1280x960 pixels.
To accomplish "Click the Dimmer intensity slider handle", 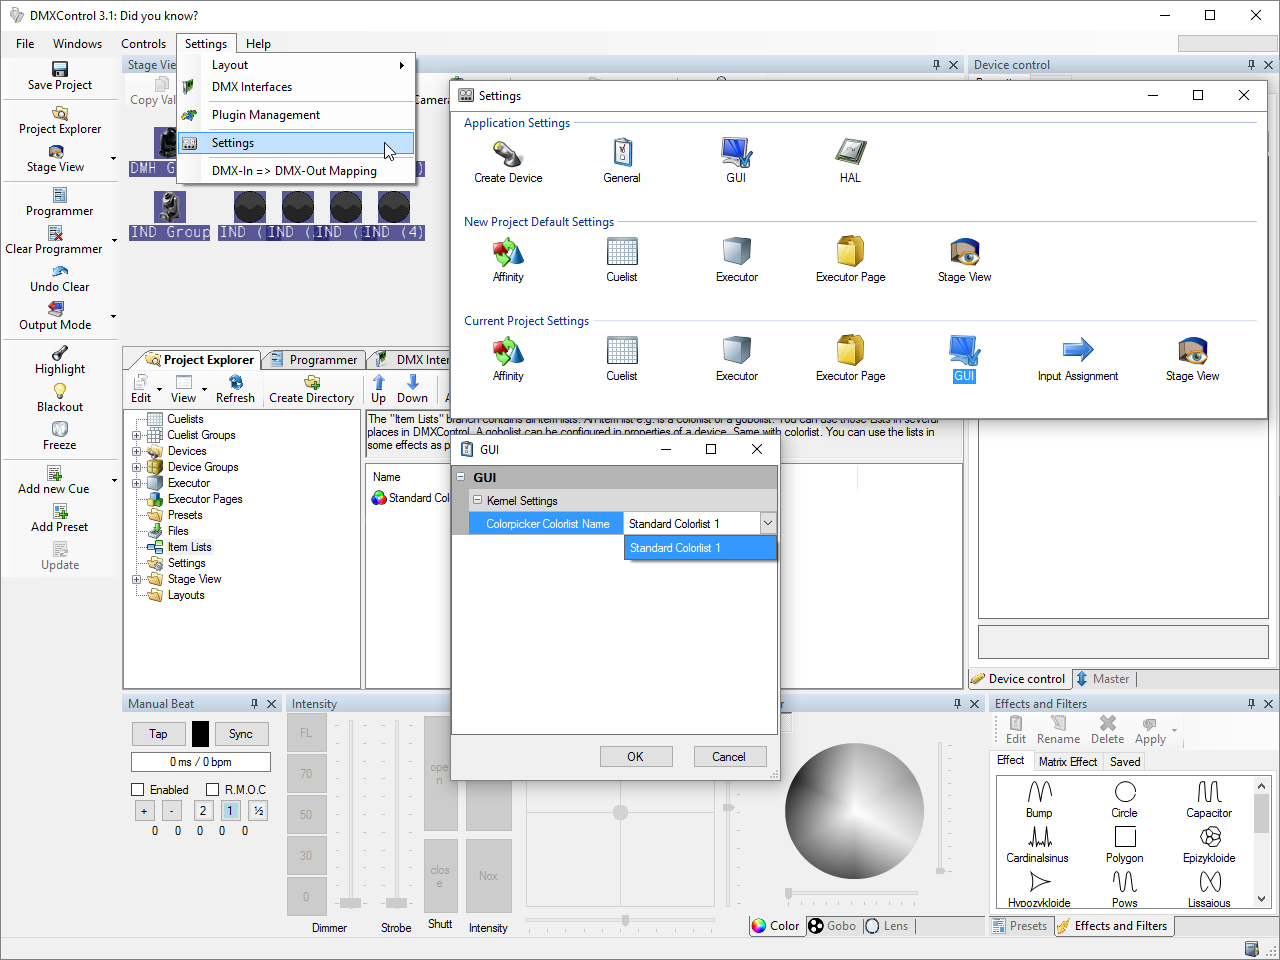I will coord(350,903).
